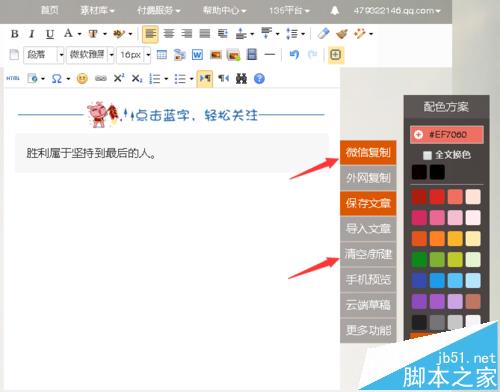Open the font color dropdown arrow
Image resolution: width=500 pixels, height=392 pixels.
pyautogui.click(x=79, y=34)
